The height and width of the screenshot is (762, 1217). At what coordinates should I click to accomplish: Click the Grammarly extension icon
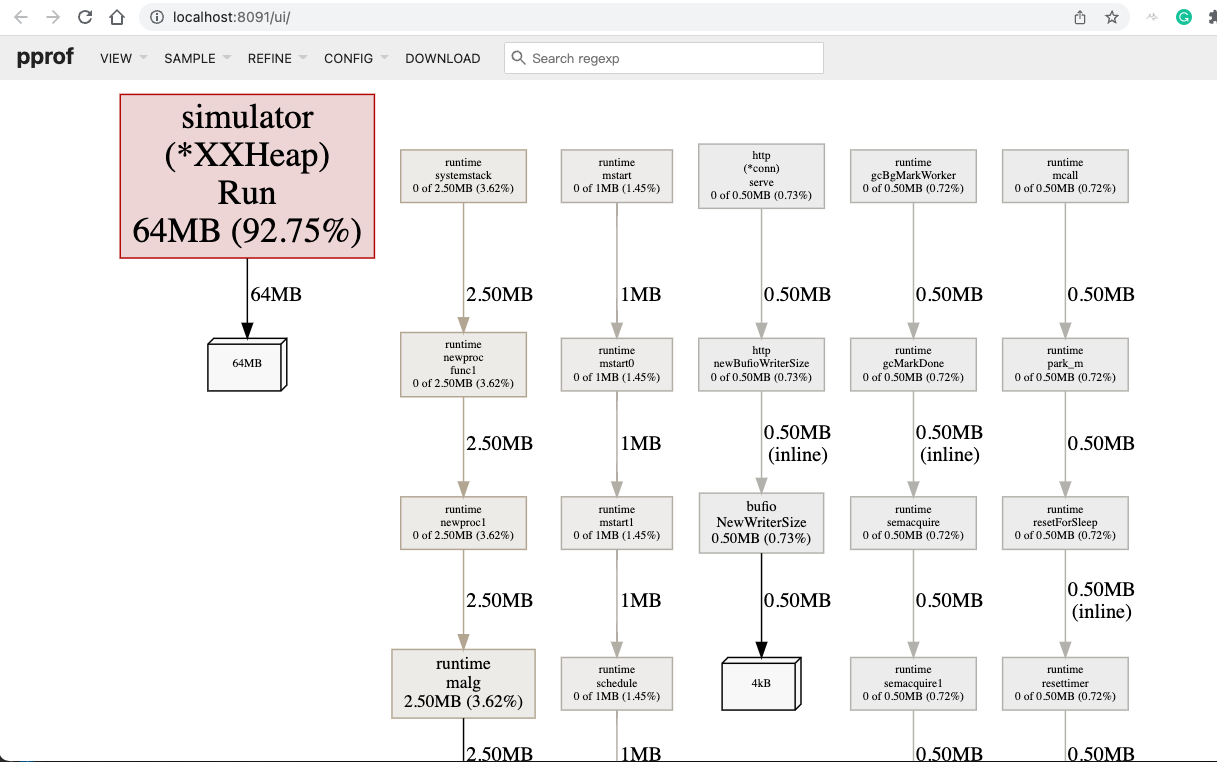pos(1184,16)
